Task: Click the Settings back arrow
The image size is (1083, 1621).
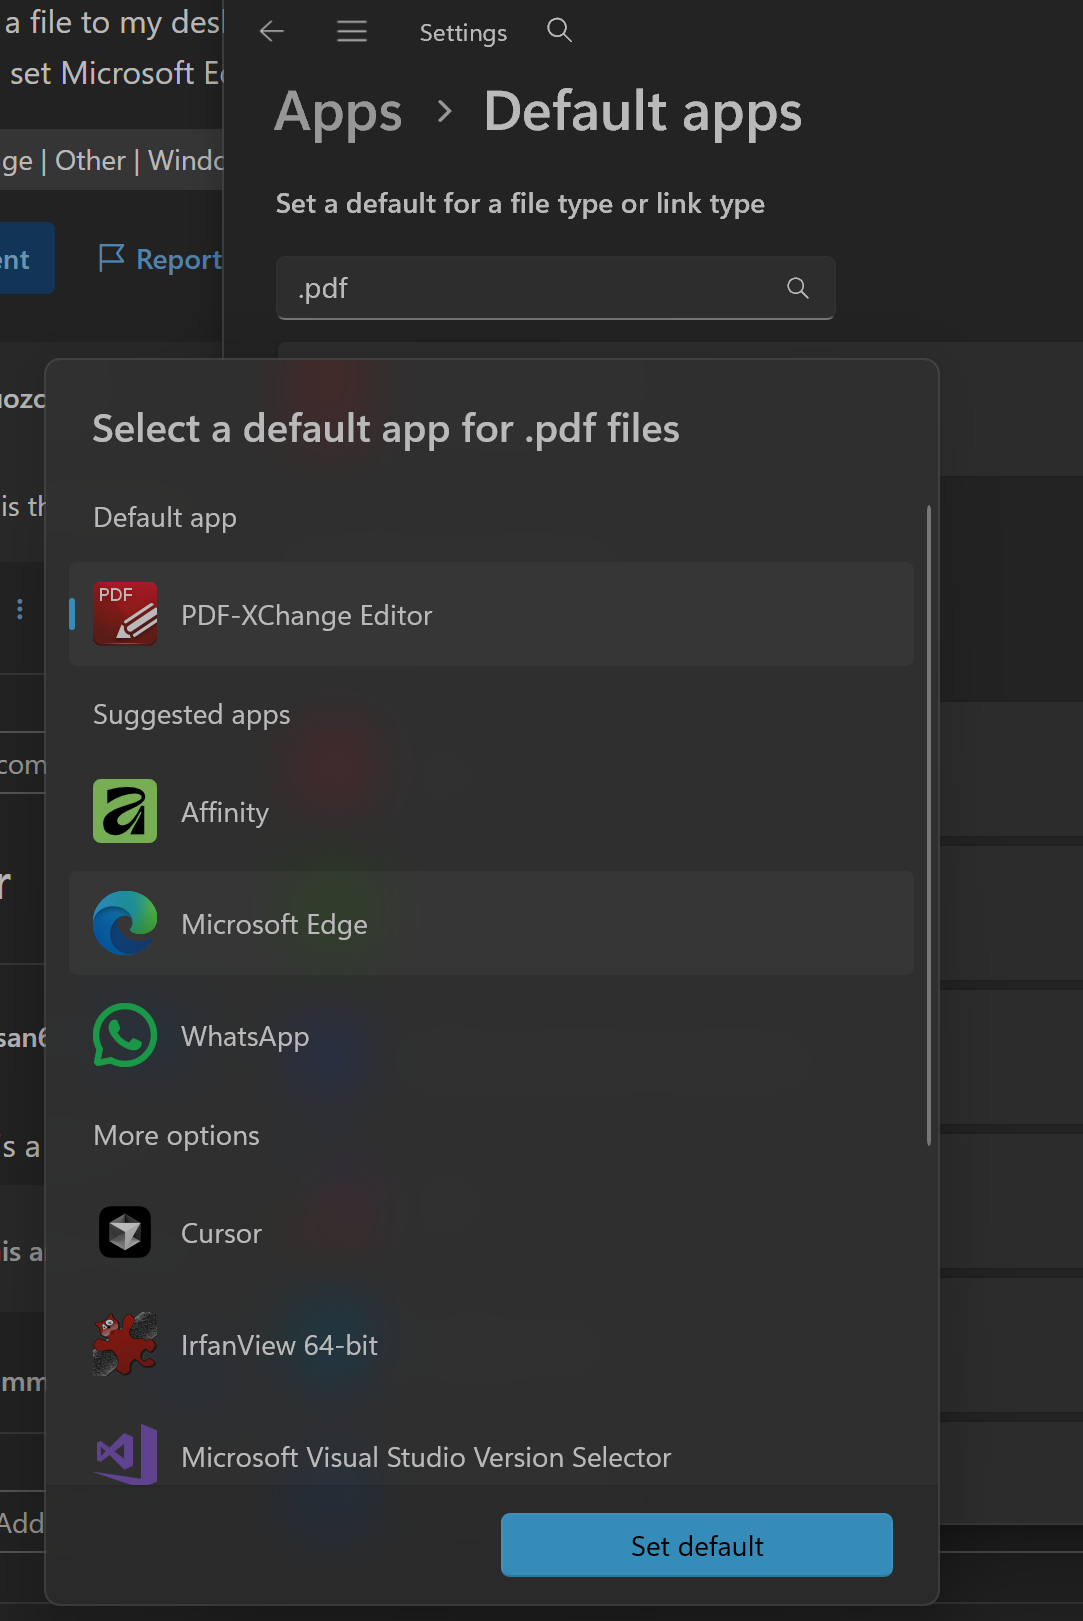Action: (272, 32)
